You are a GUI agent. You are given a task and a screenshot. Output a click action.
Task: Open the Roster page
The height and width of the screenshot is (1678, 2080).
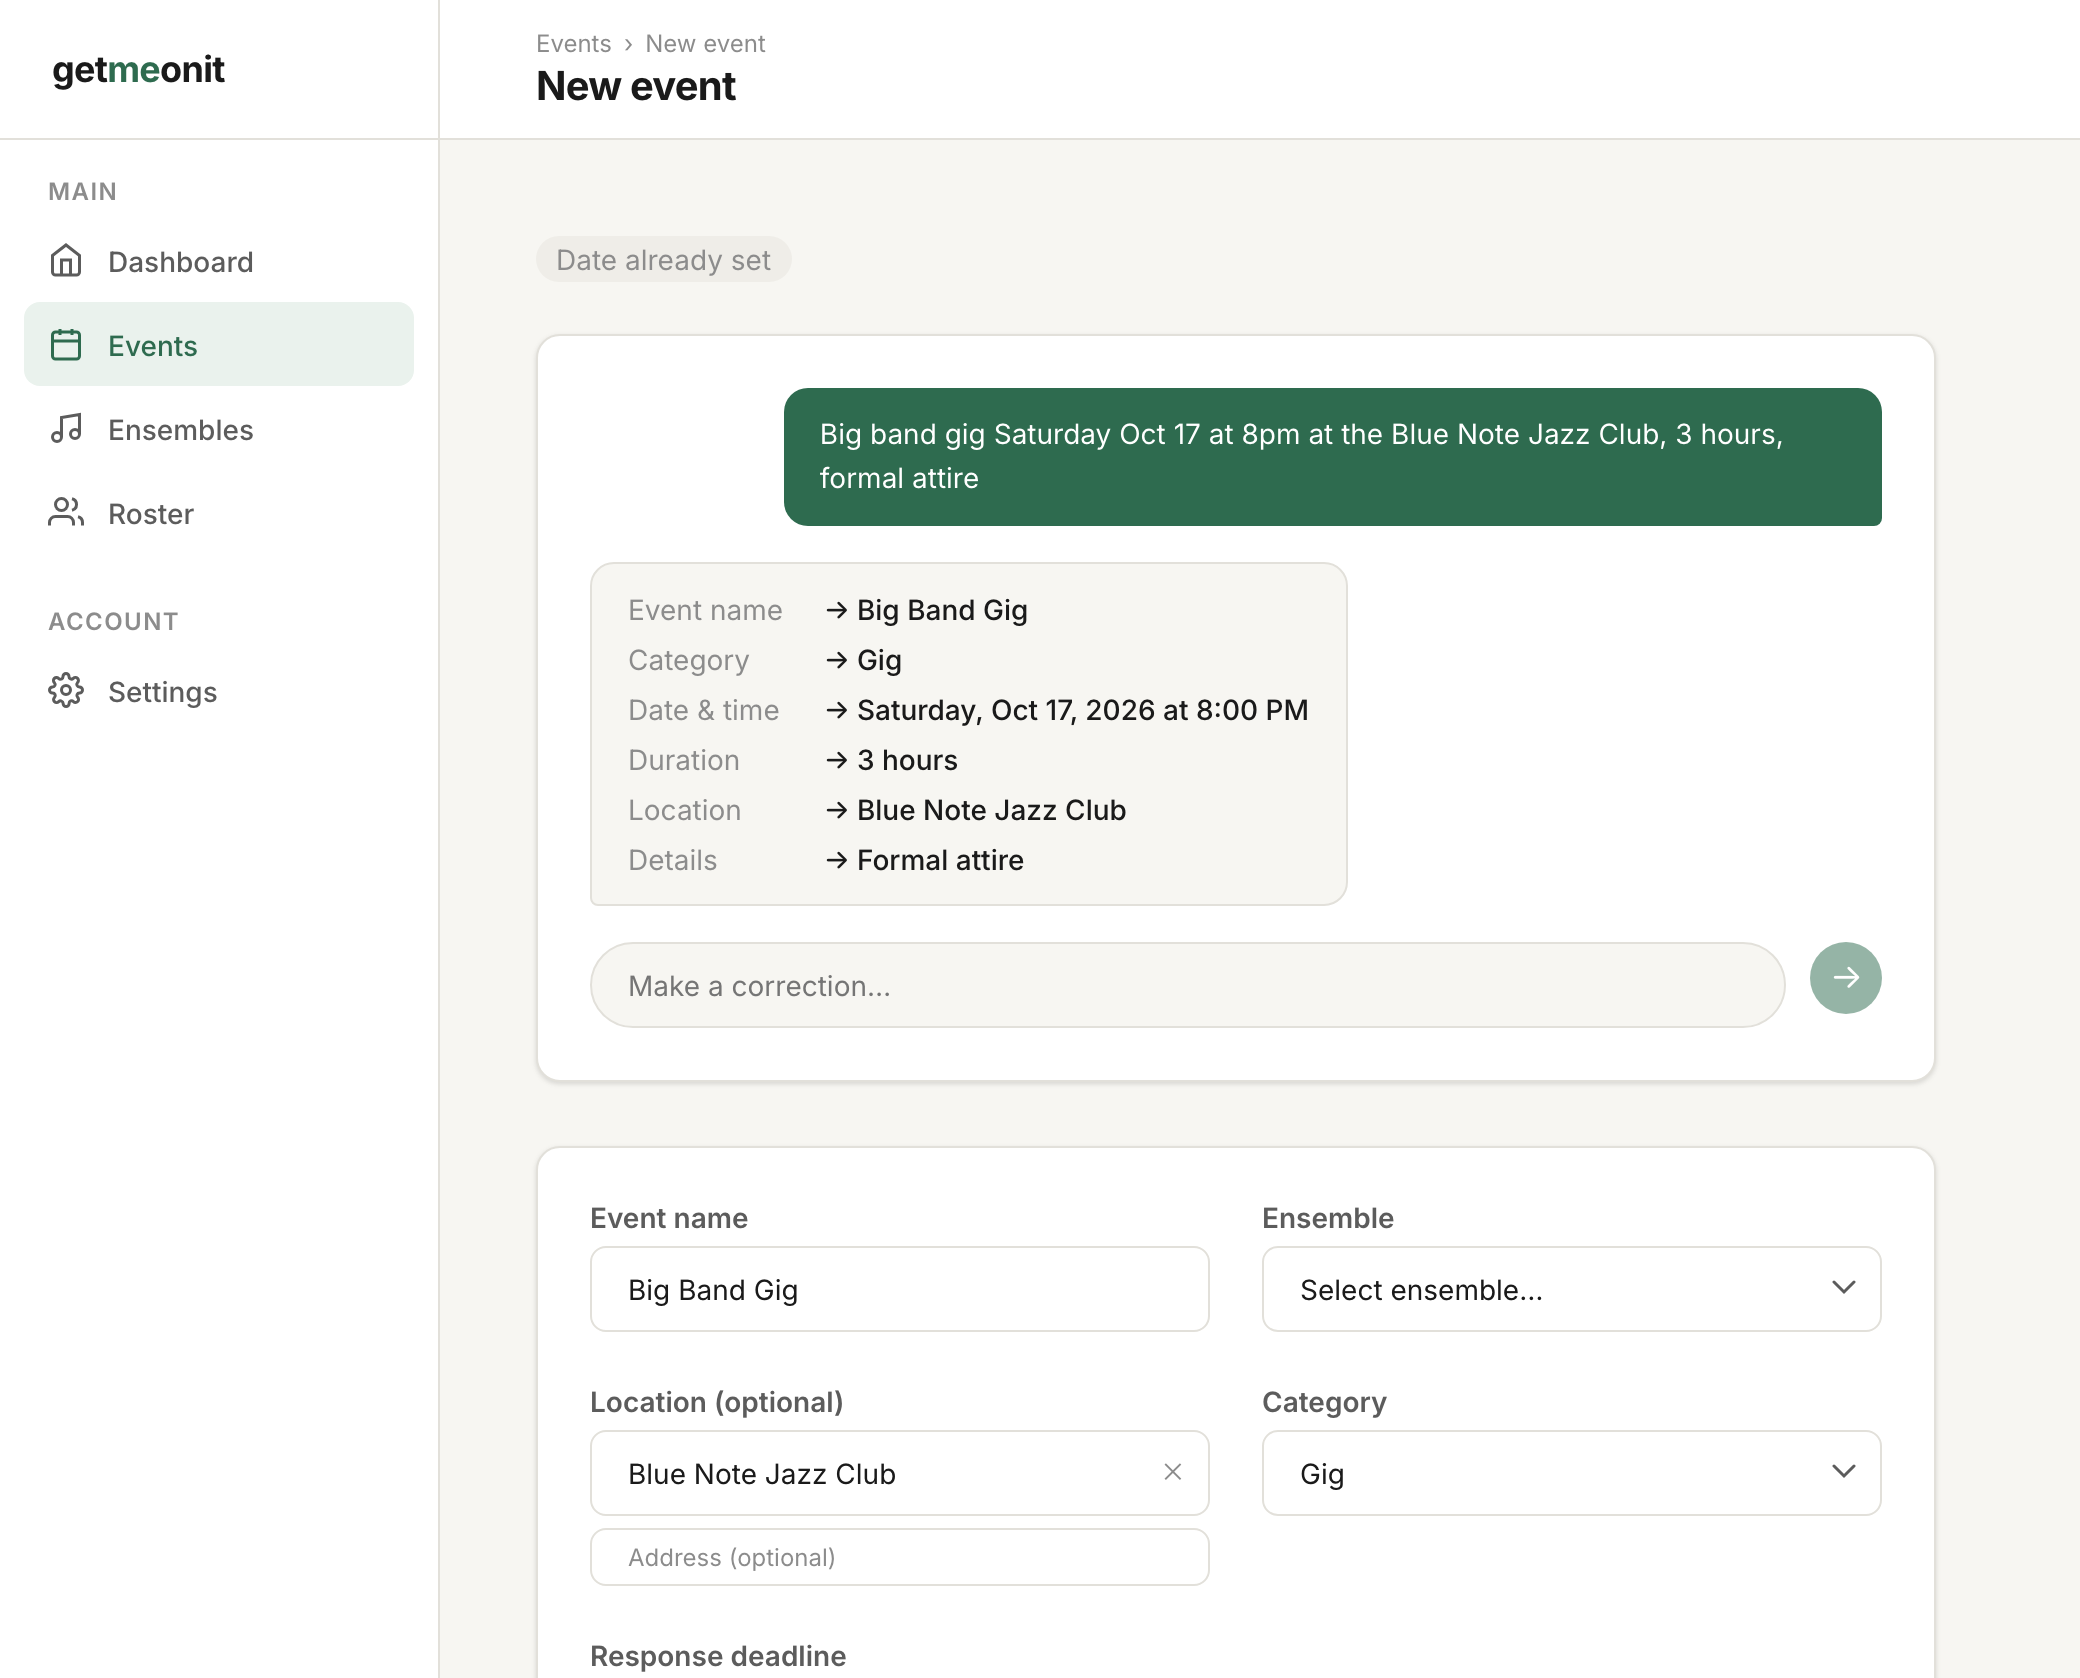pos(219,513)
